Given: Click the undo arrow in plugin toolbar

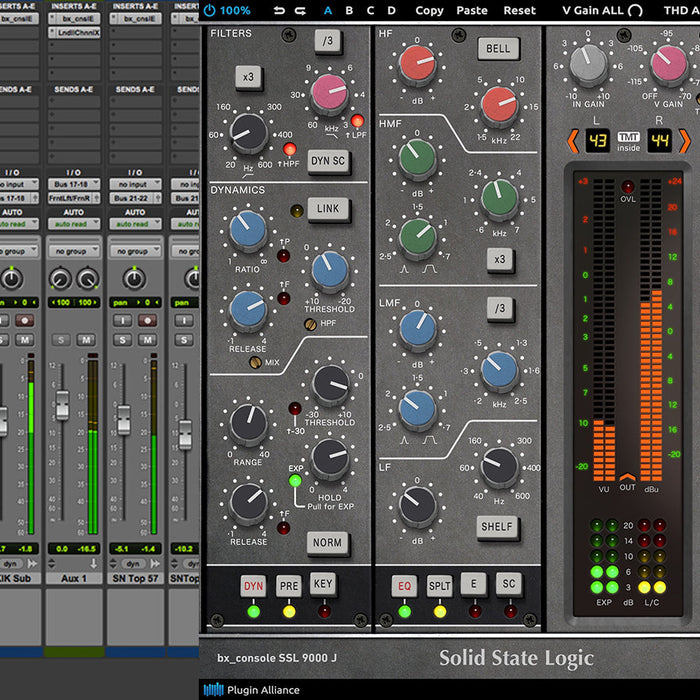Looking at the screenshot, I should coord(279,10).
